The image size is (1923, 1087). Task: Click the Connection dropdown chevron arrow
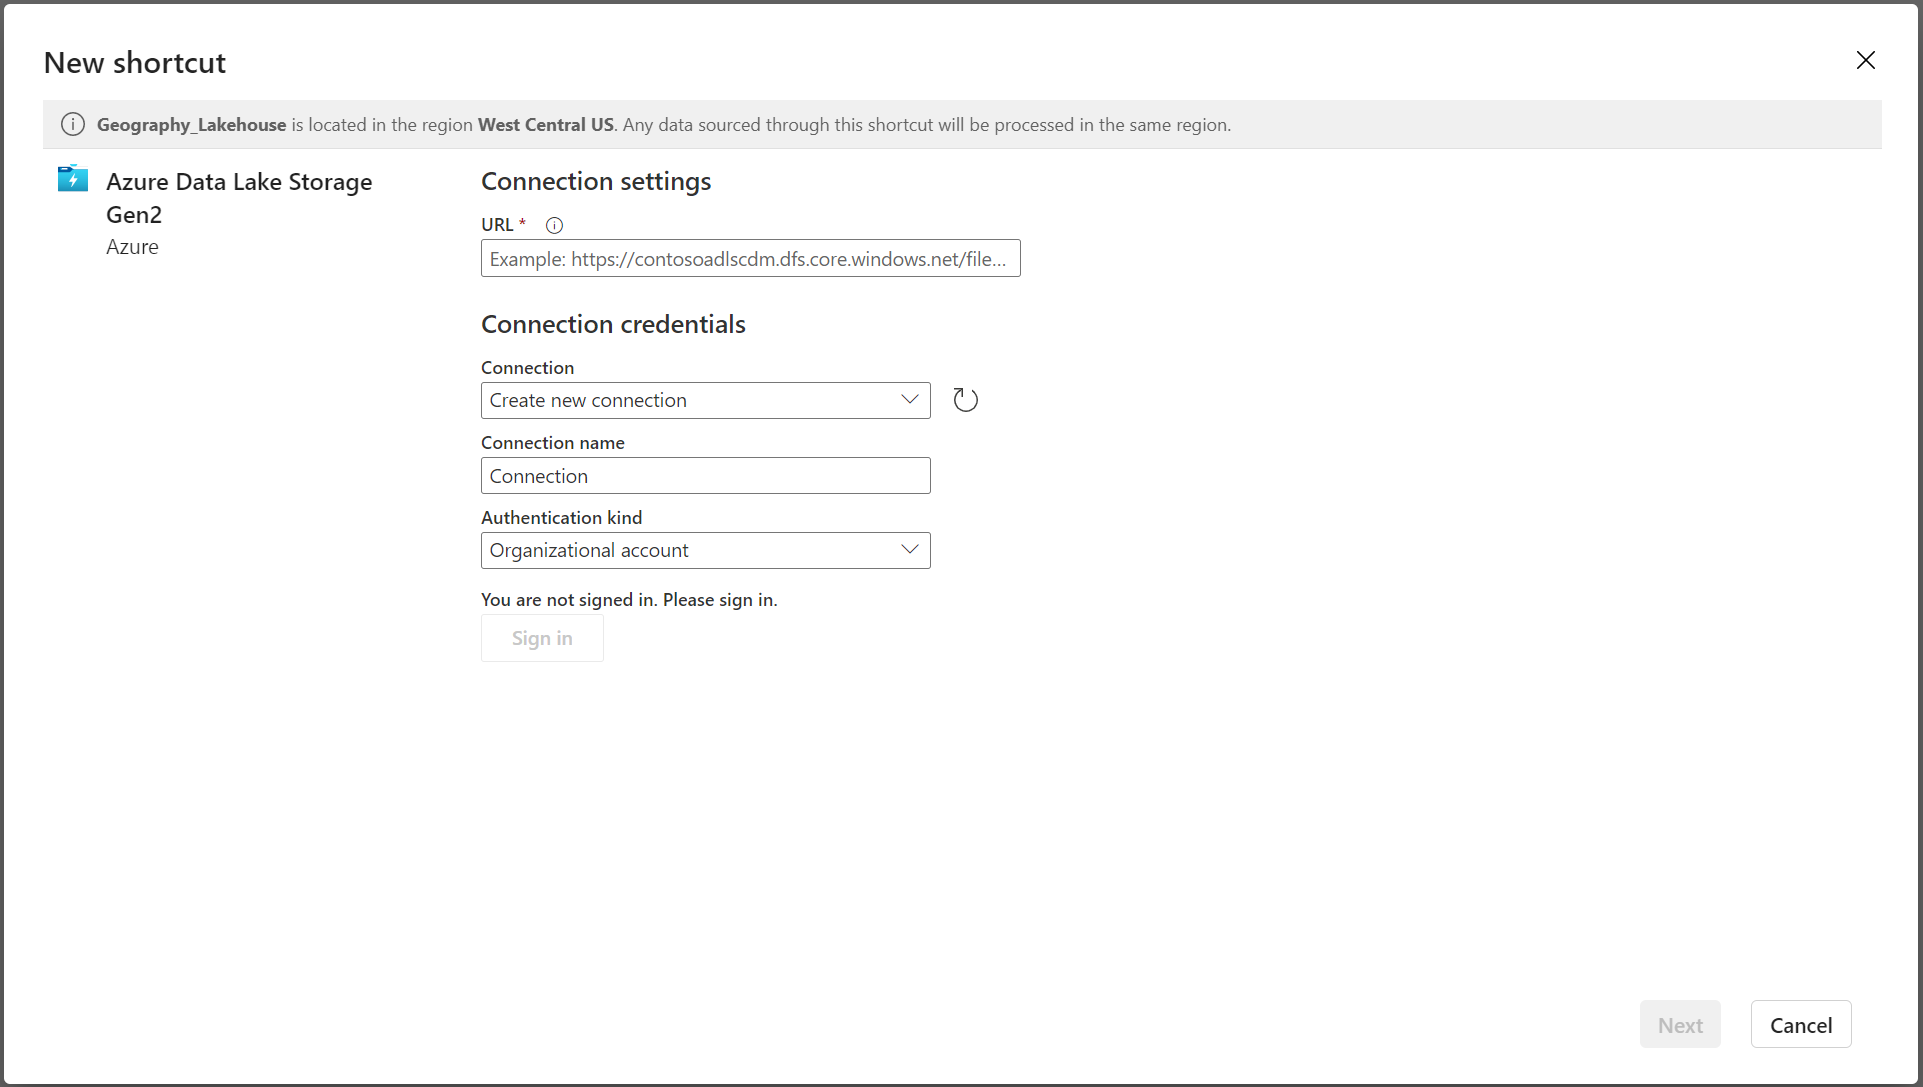pos(909,400)
